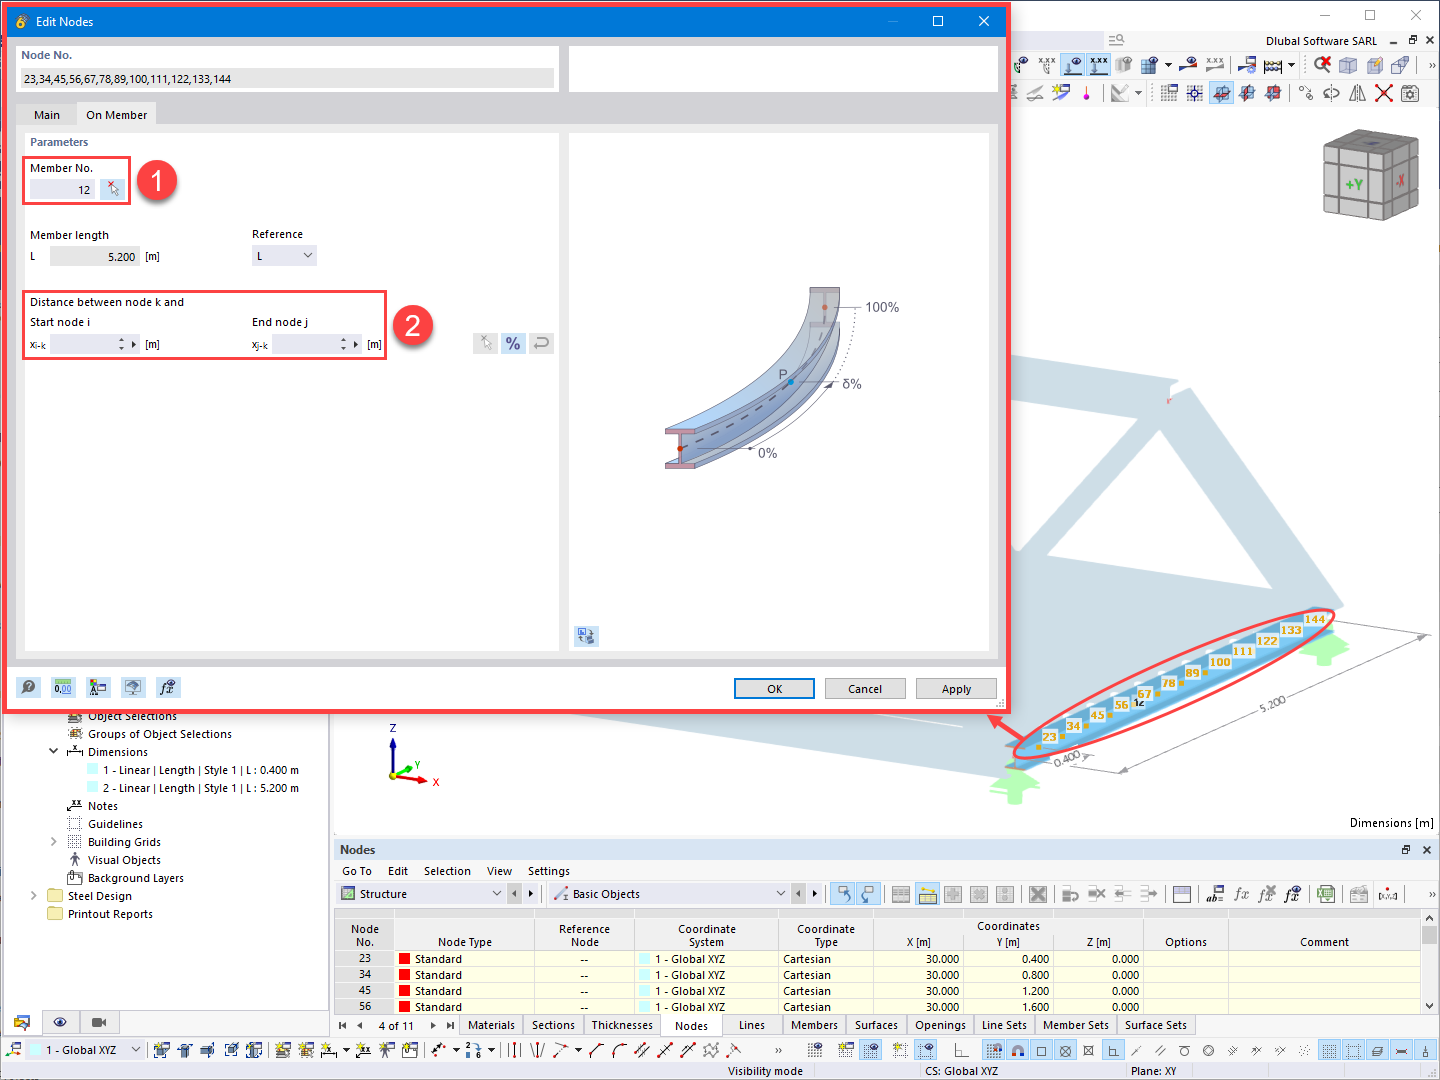The image size is (1440, 1080).
Task: Expand the Building Grids tree node
Action: (54, 841)
